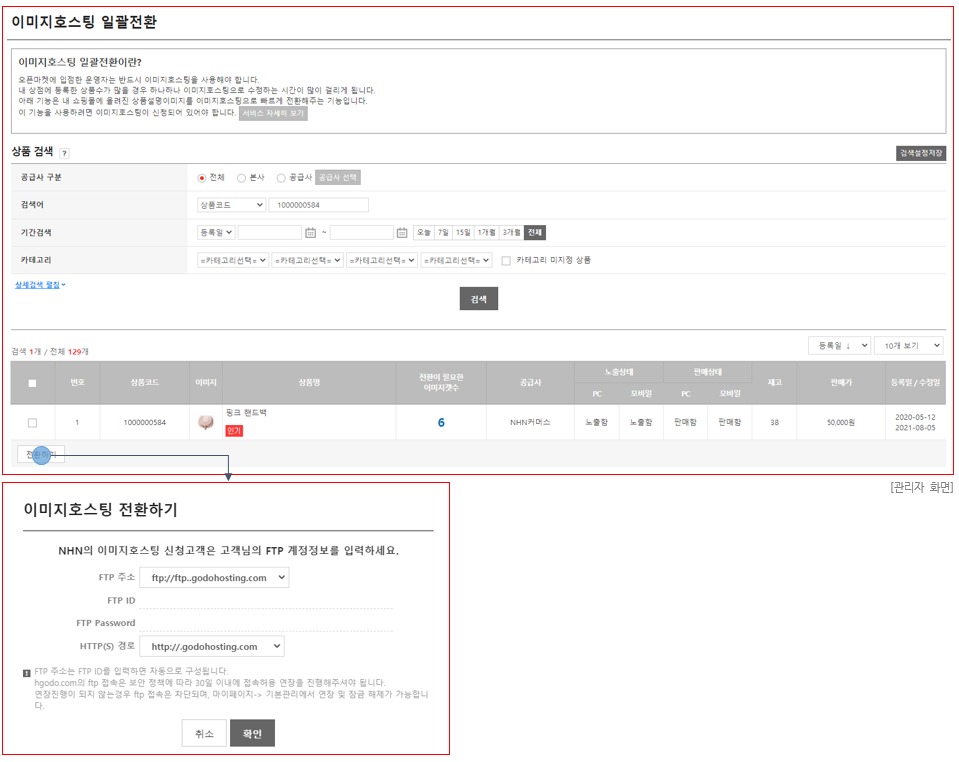Select the 15일 period button
The height and width of the screenshot is (762, 959).
[463, 232]
